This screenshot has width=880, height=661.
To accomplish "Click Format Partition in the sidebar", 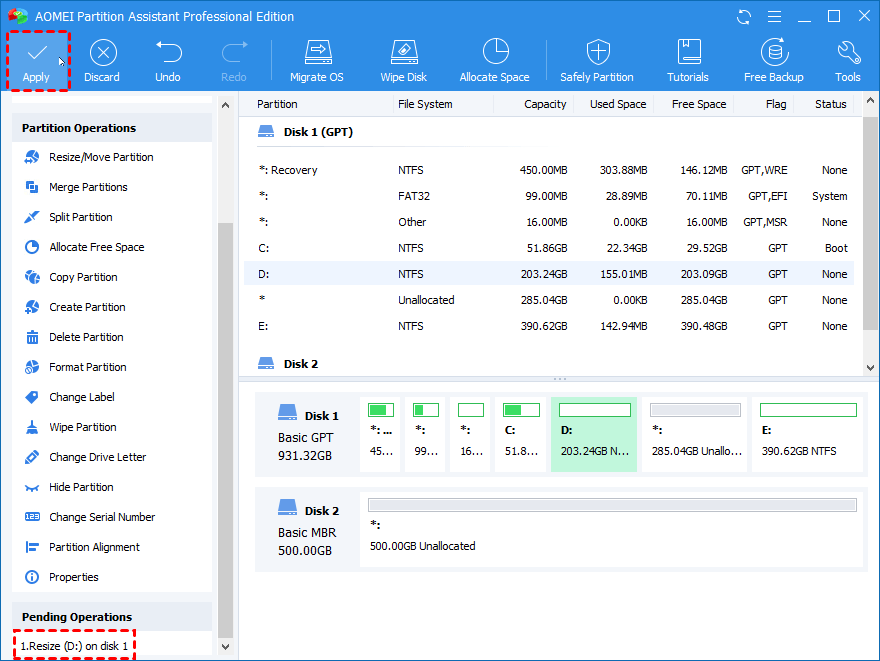I will [88, 367].
